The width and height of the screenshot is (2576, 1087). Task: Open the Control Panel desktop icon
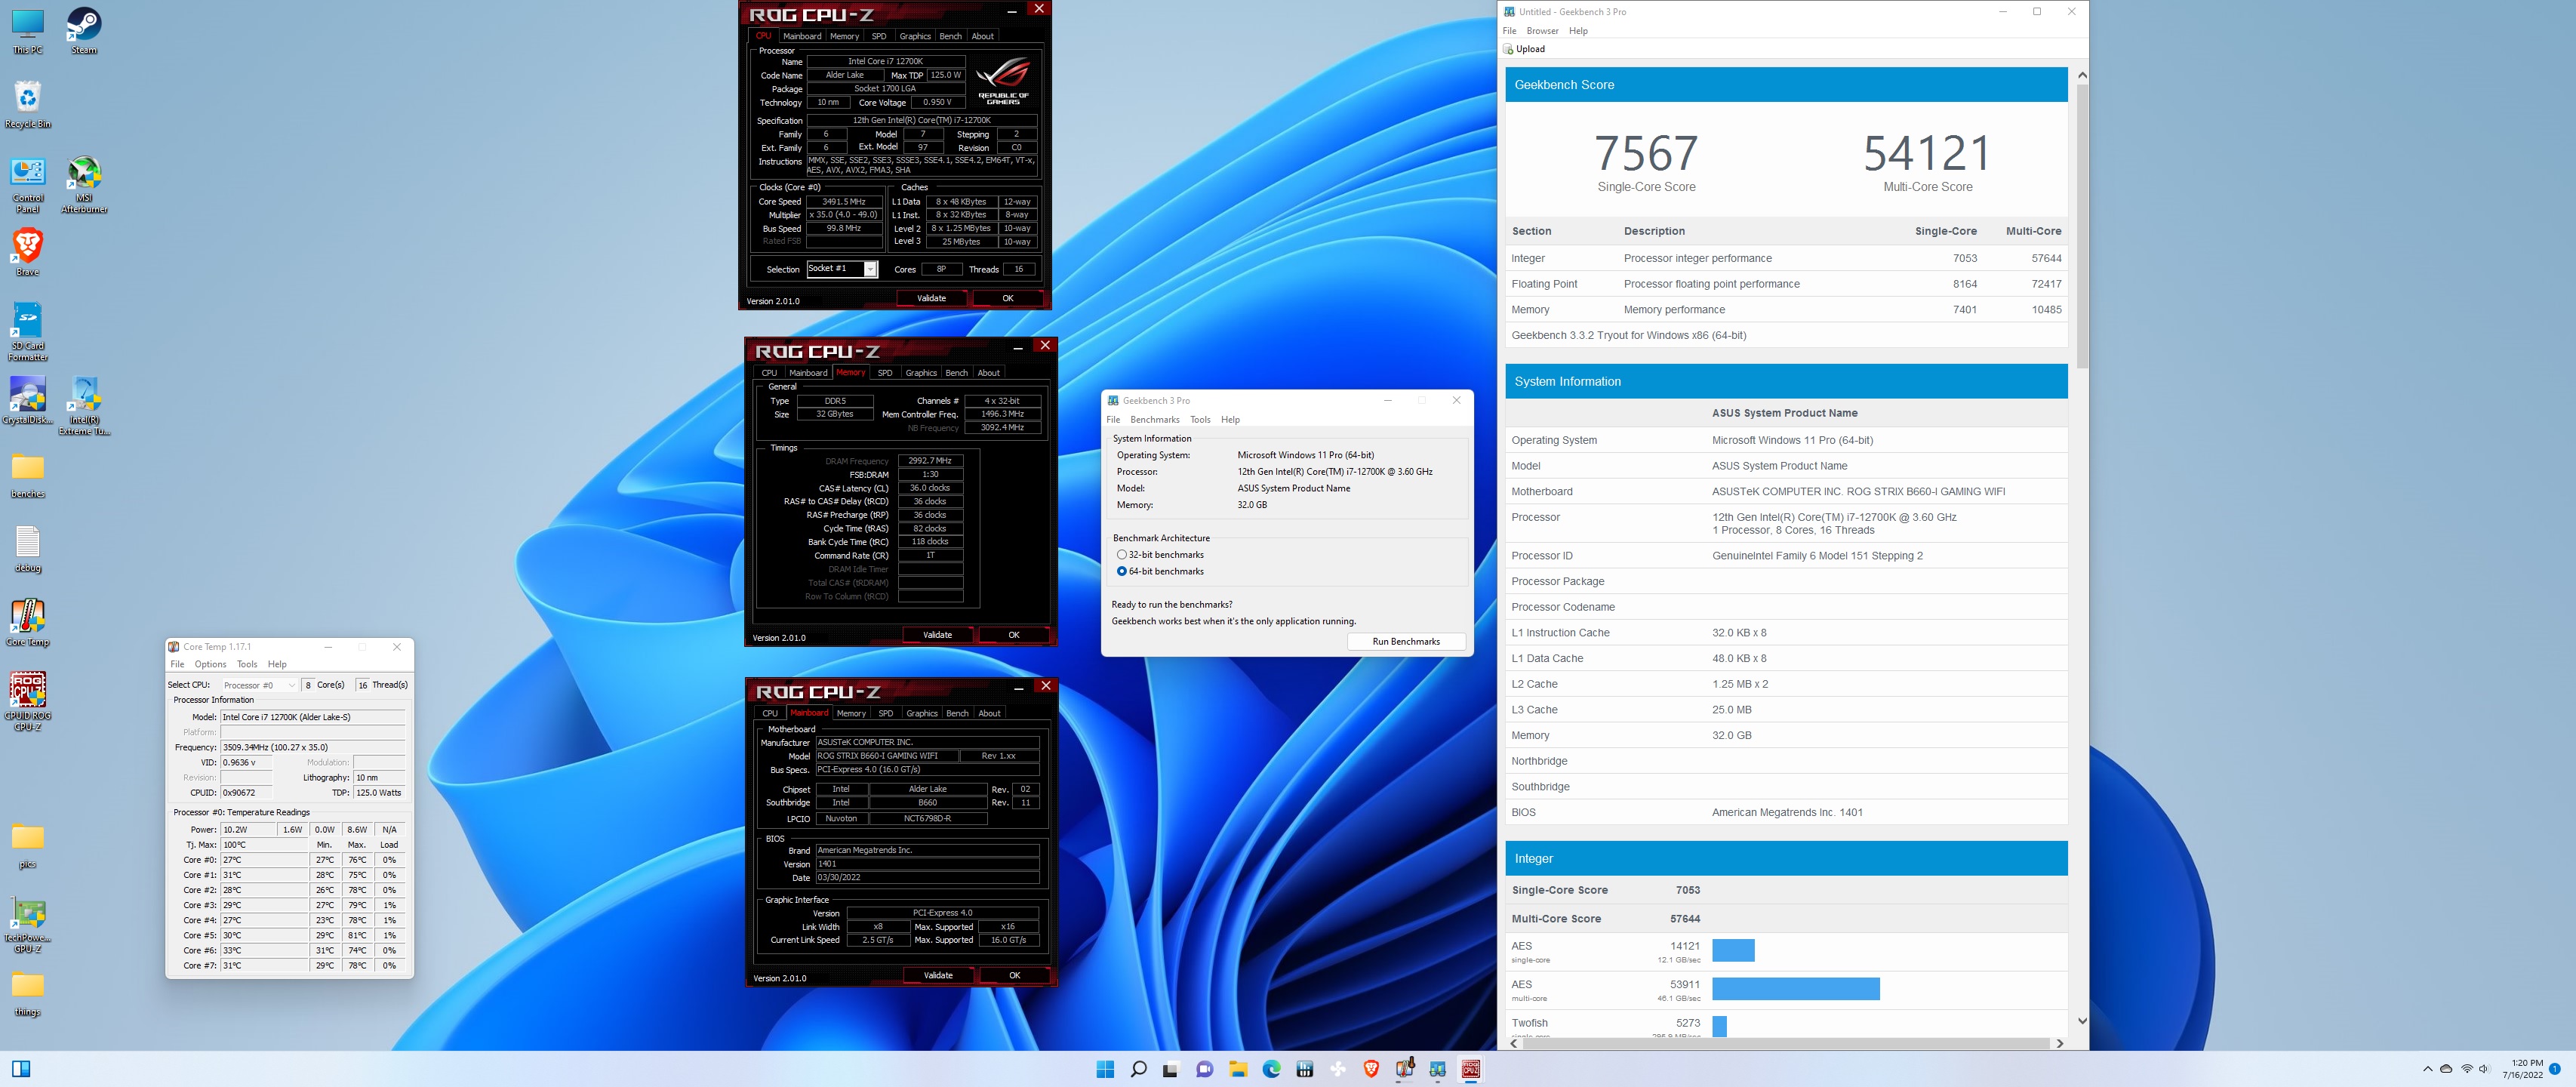coord(27,185)
